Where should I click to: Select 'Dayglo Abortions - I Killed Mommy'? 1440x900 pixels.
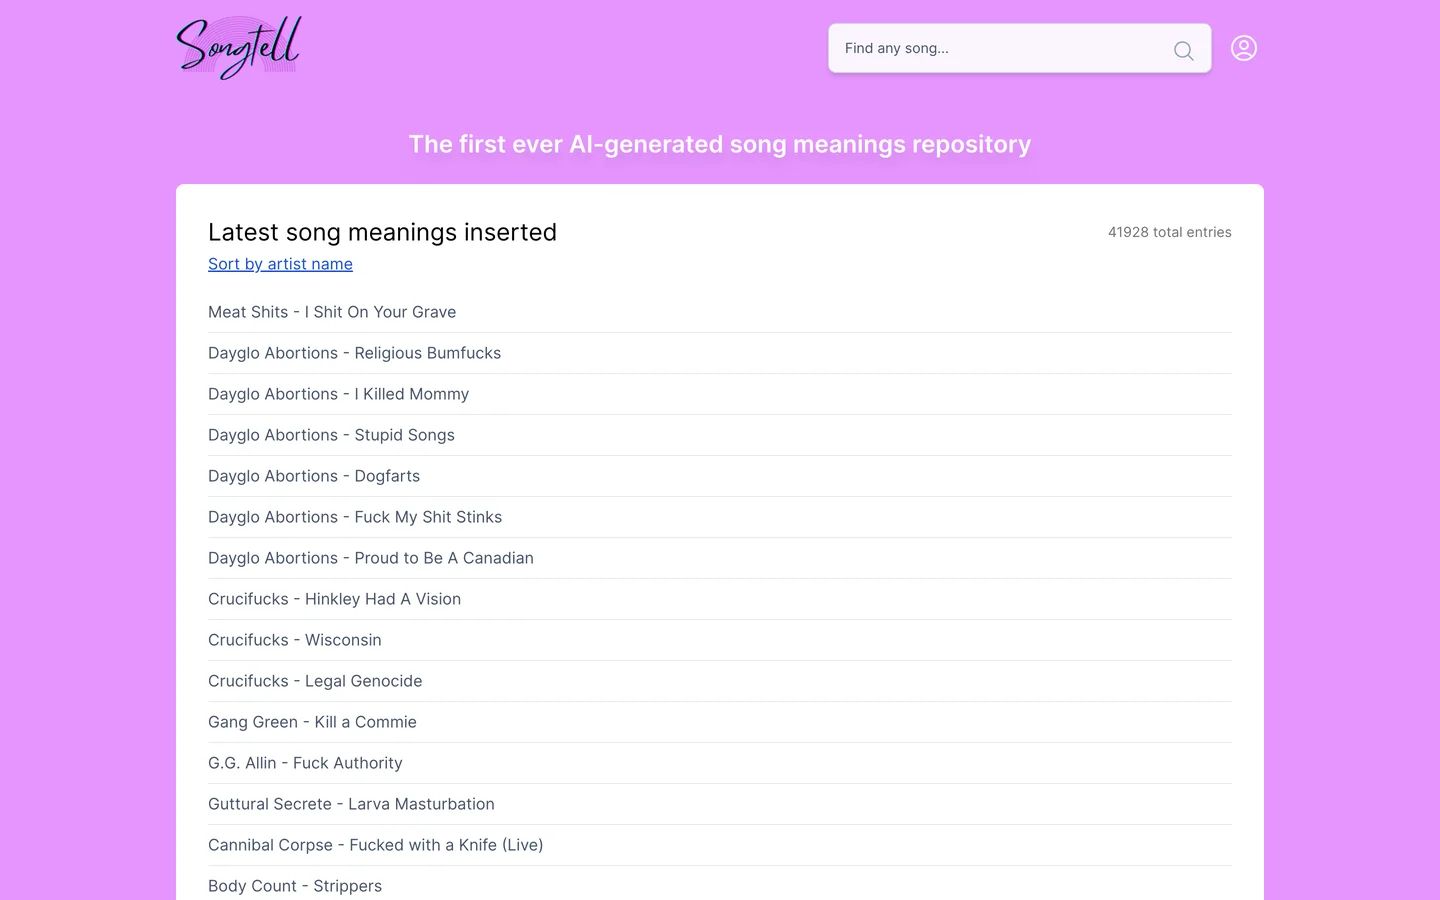(338, 394)
